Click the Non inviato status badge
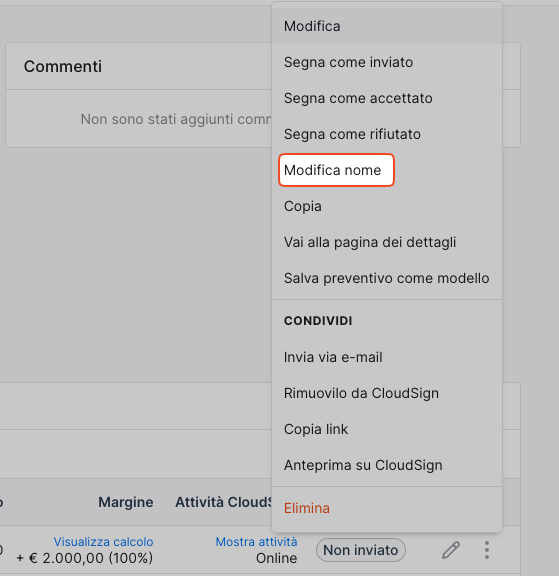This screenshot has width=559, height=576. (x=361, y=550)
